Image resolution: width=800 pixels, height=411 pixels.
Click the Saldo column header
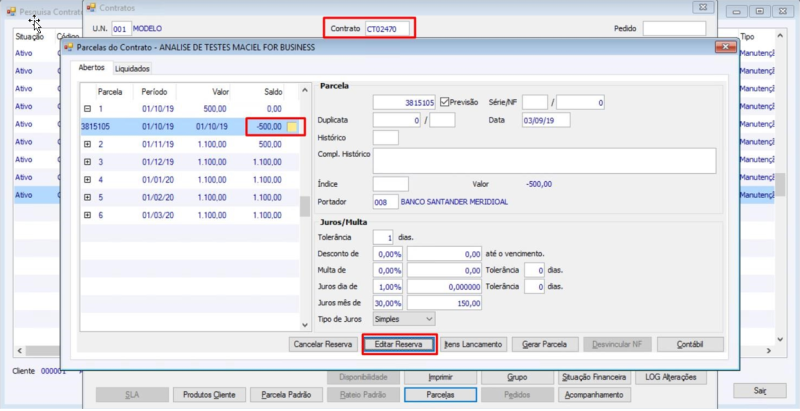[x=273, y=92]
